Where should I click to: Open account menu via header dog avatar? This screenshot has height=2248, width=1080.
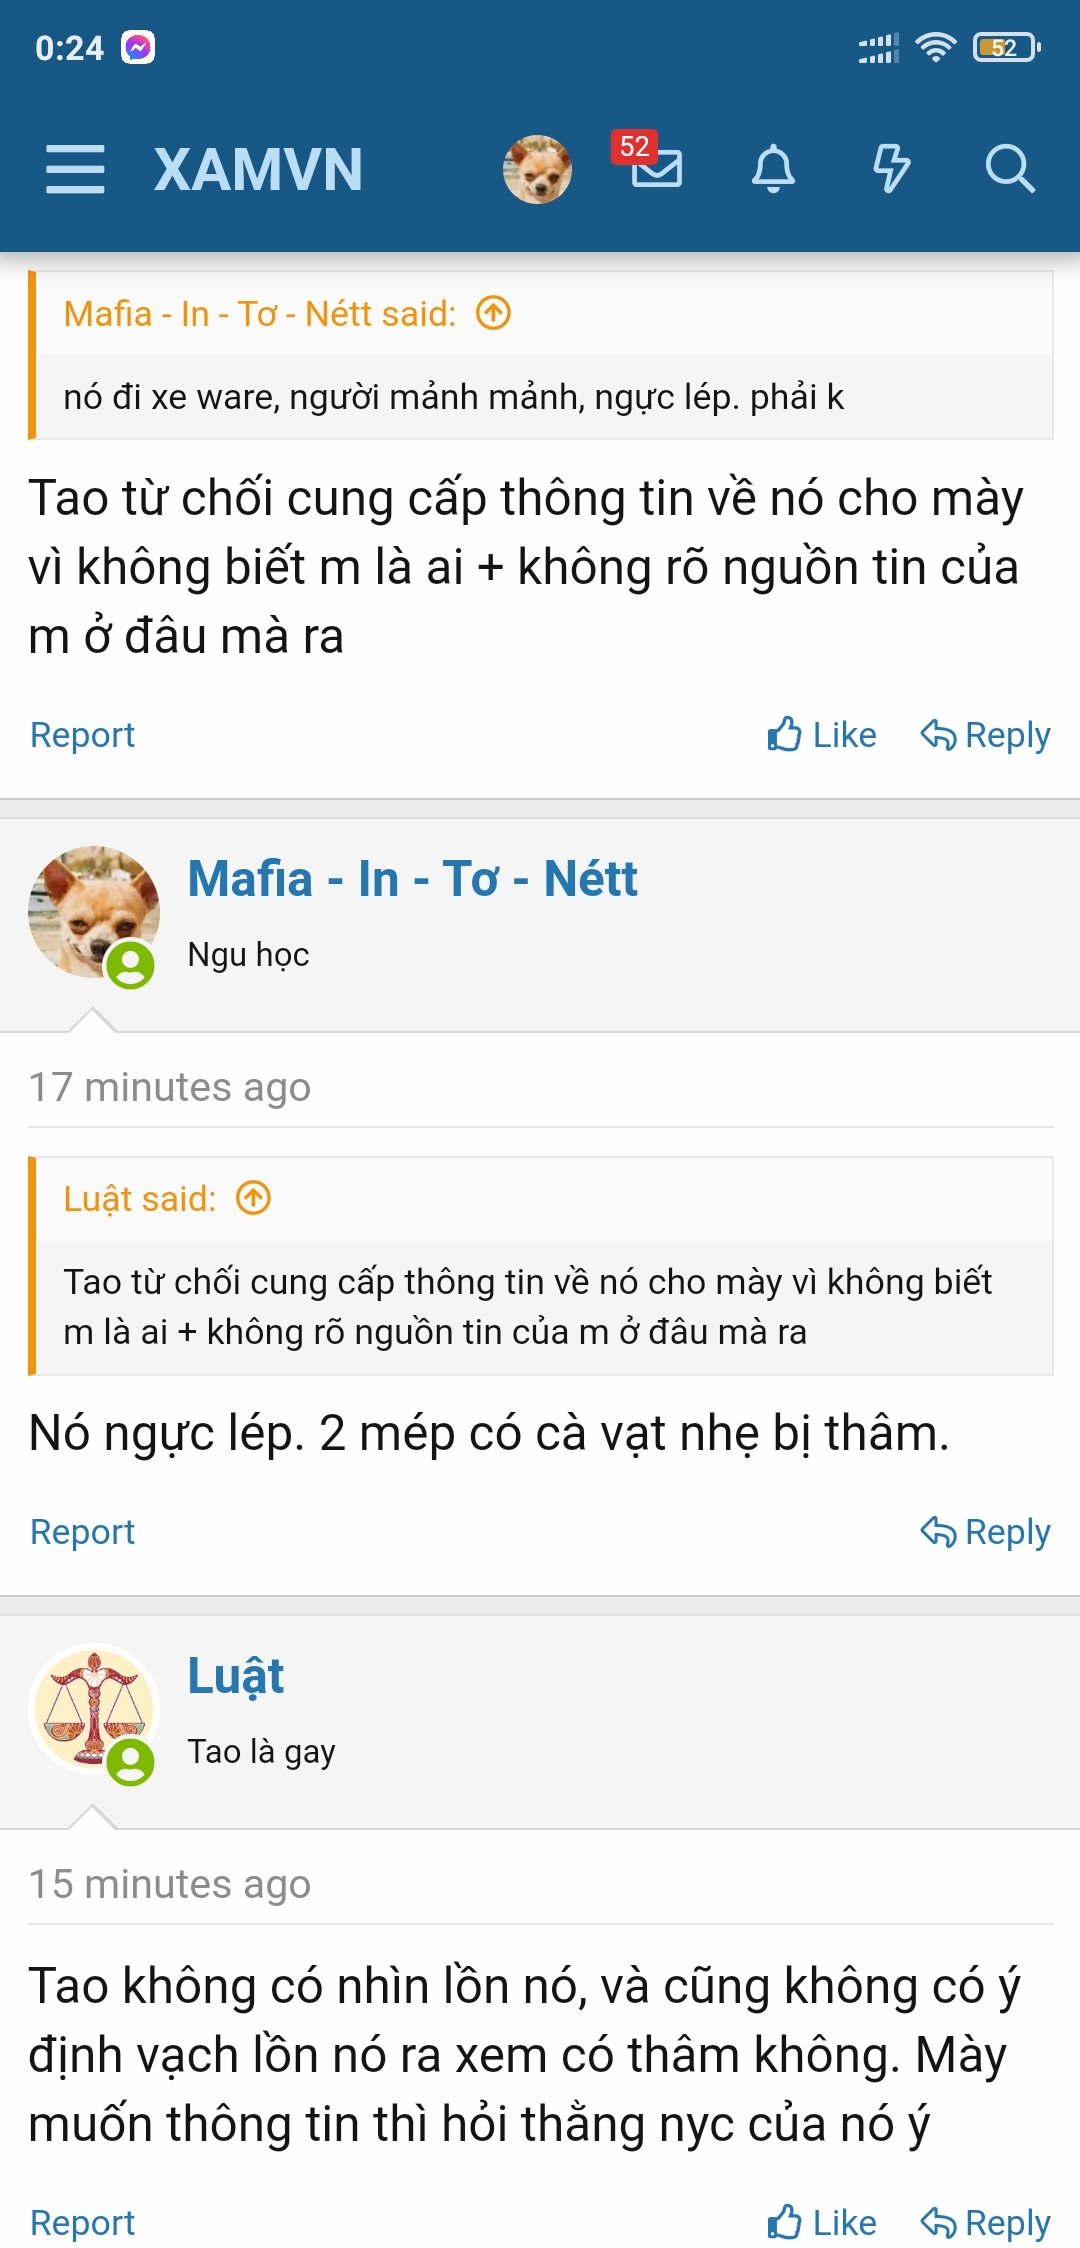(x=537, y=169)
